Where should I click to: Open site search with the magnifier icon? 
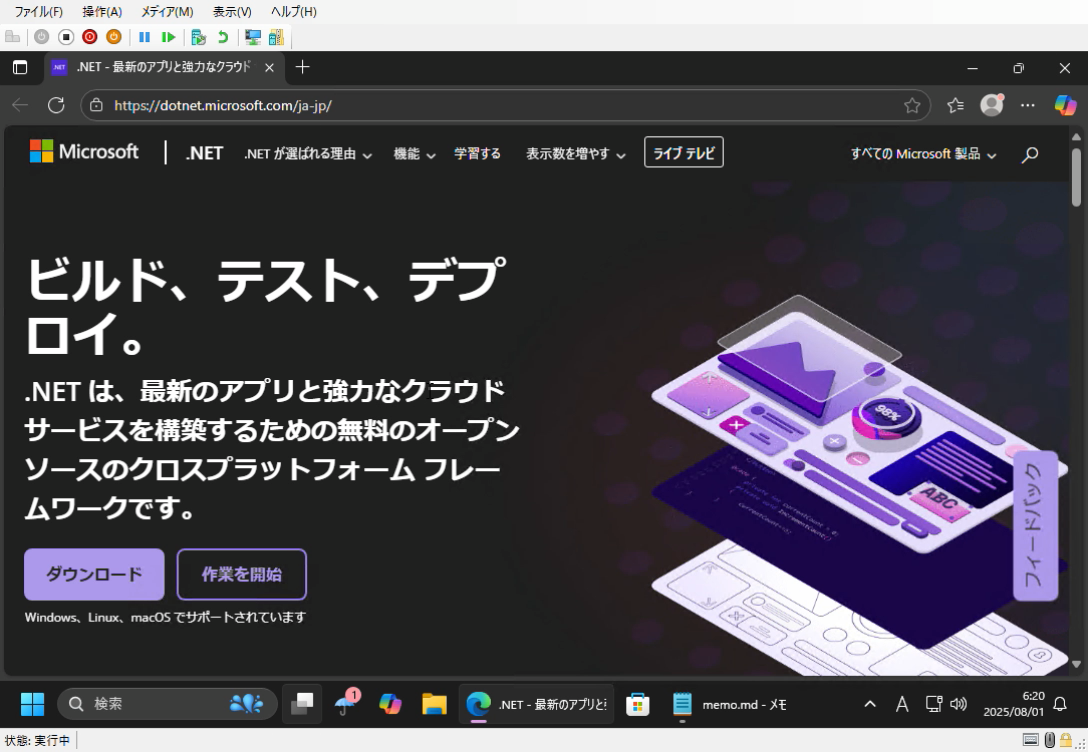[x=1030, y=154]
